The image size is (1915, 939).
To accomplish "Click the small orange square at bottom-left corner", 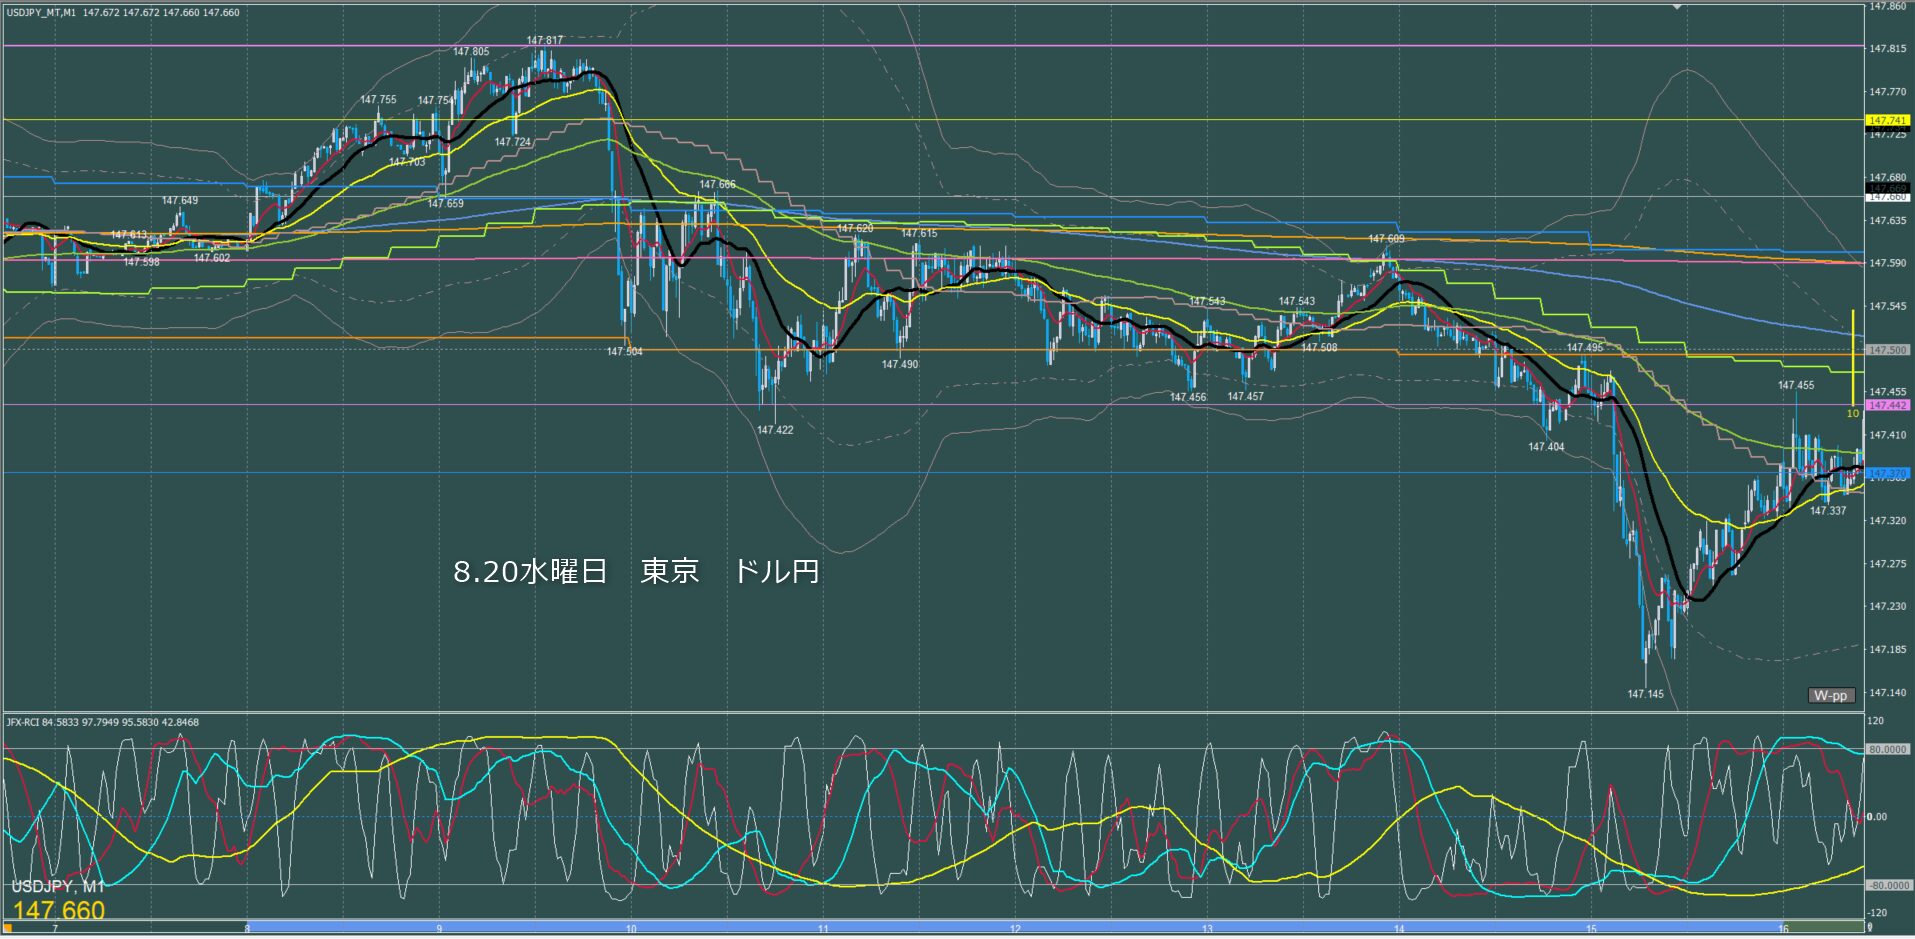I will point(7,927).
